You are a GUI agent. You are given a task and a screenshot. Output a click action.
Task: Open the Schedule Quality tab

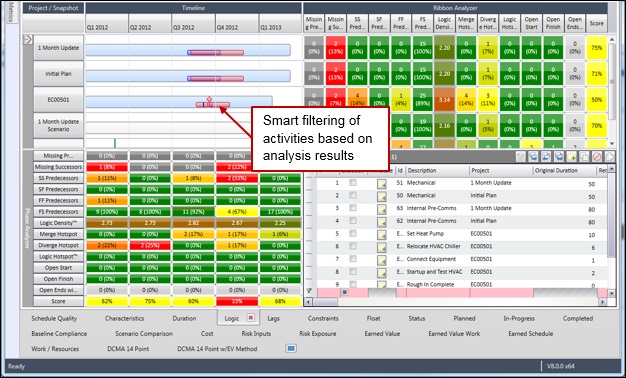coord(54,319)
